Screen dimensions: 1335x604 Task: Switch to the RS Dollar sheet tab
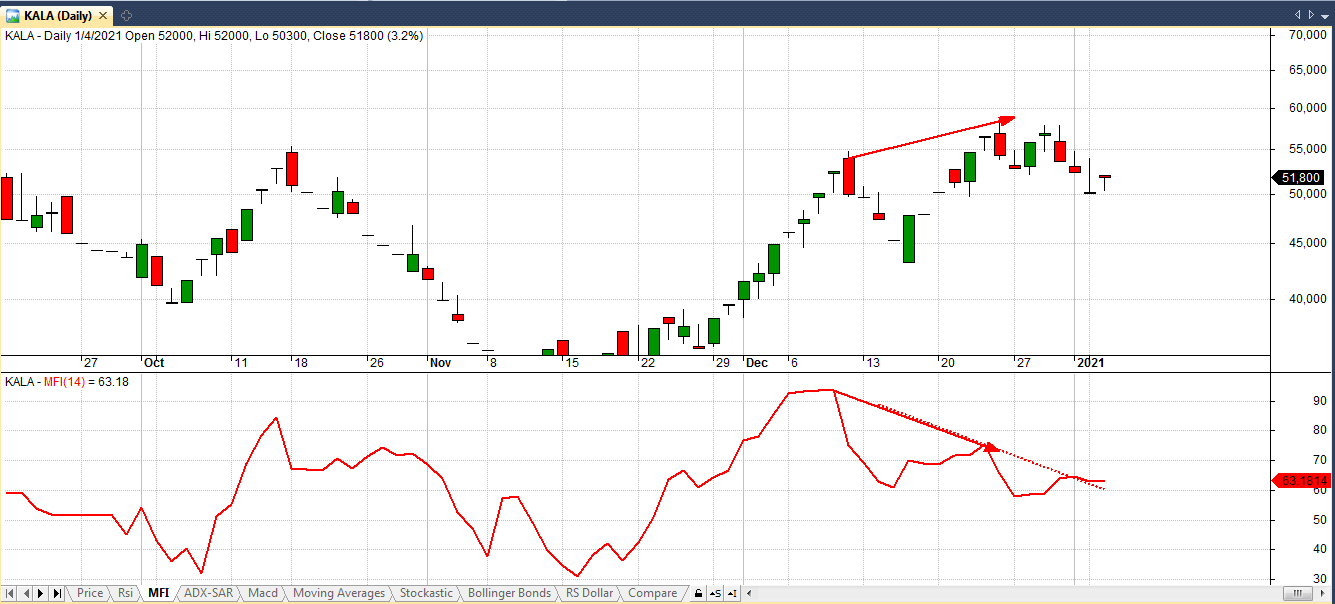click(589, 593)
